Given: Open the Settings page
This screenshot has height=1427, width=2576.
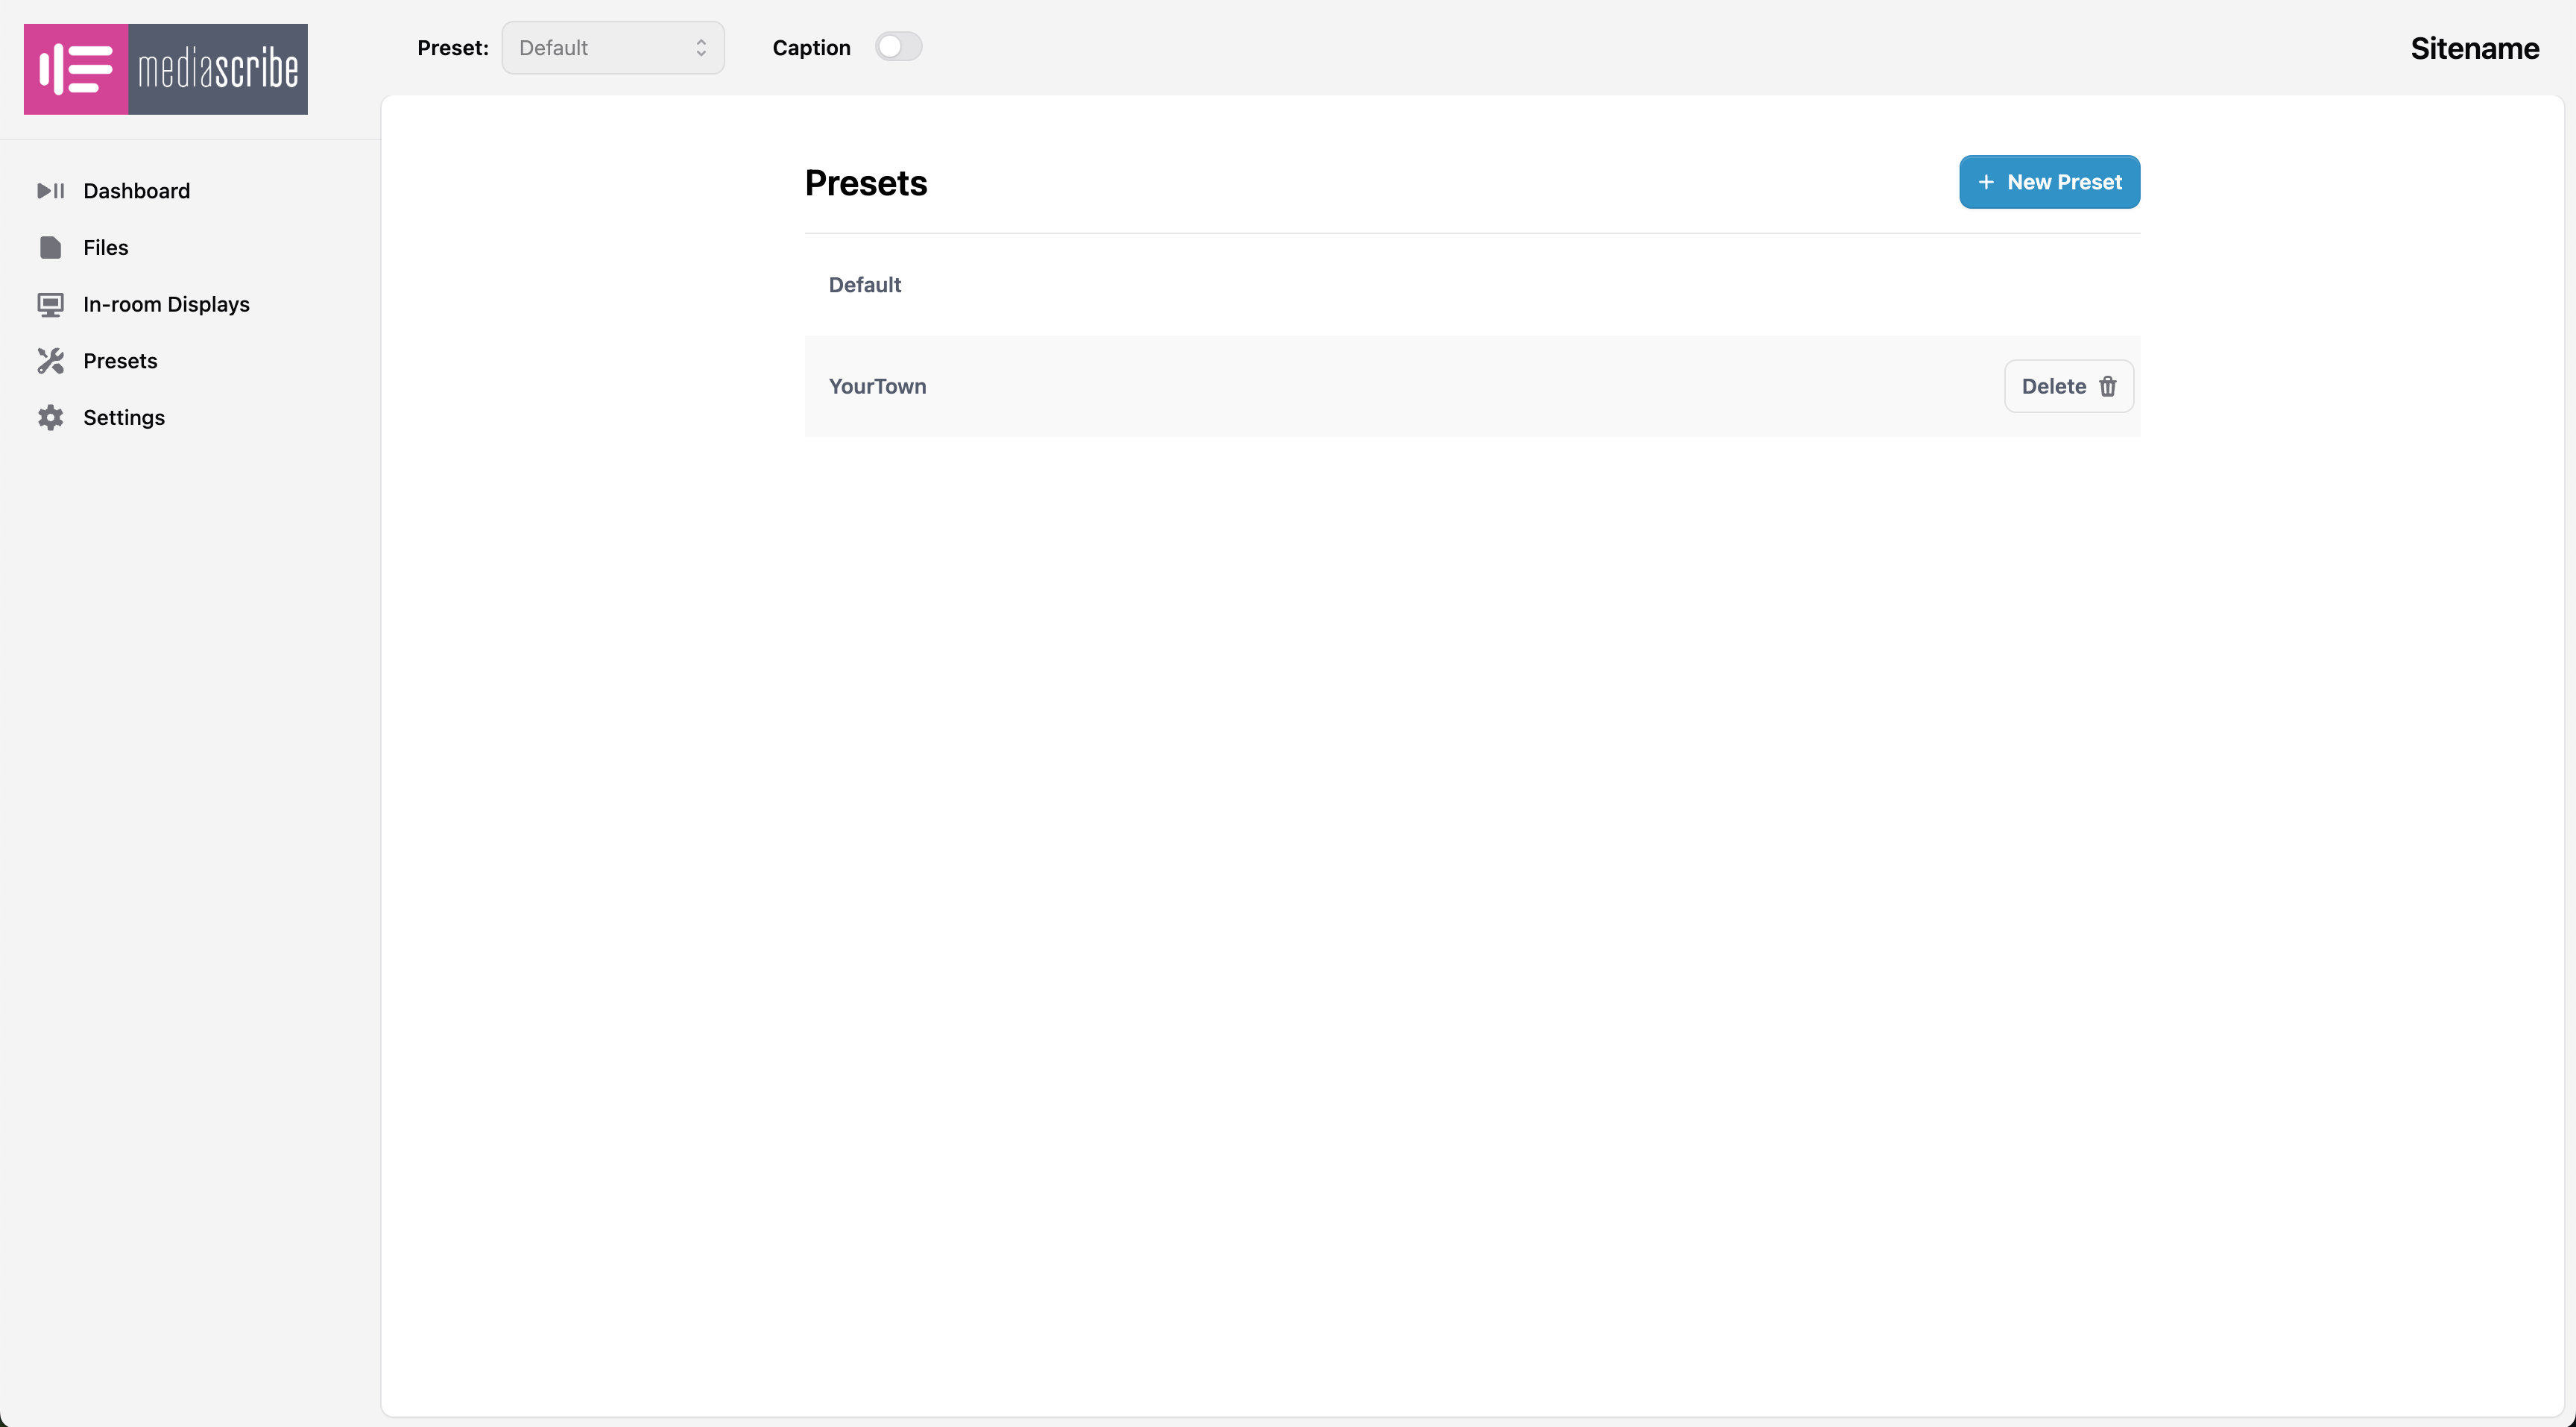Looking at the screenshot, I should (x=124, y=418).
